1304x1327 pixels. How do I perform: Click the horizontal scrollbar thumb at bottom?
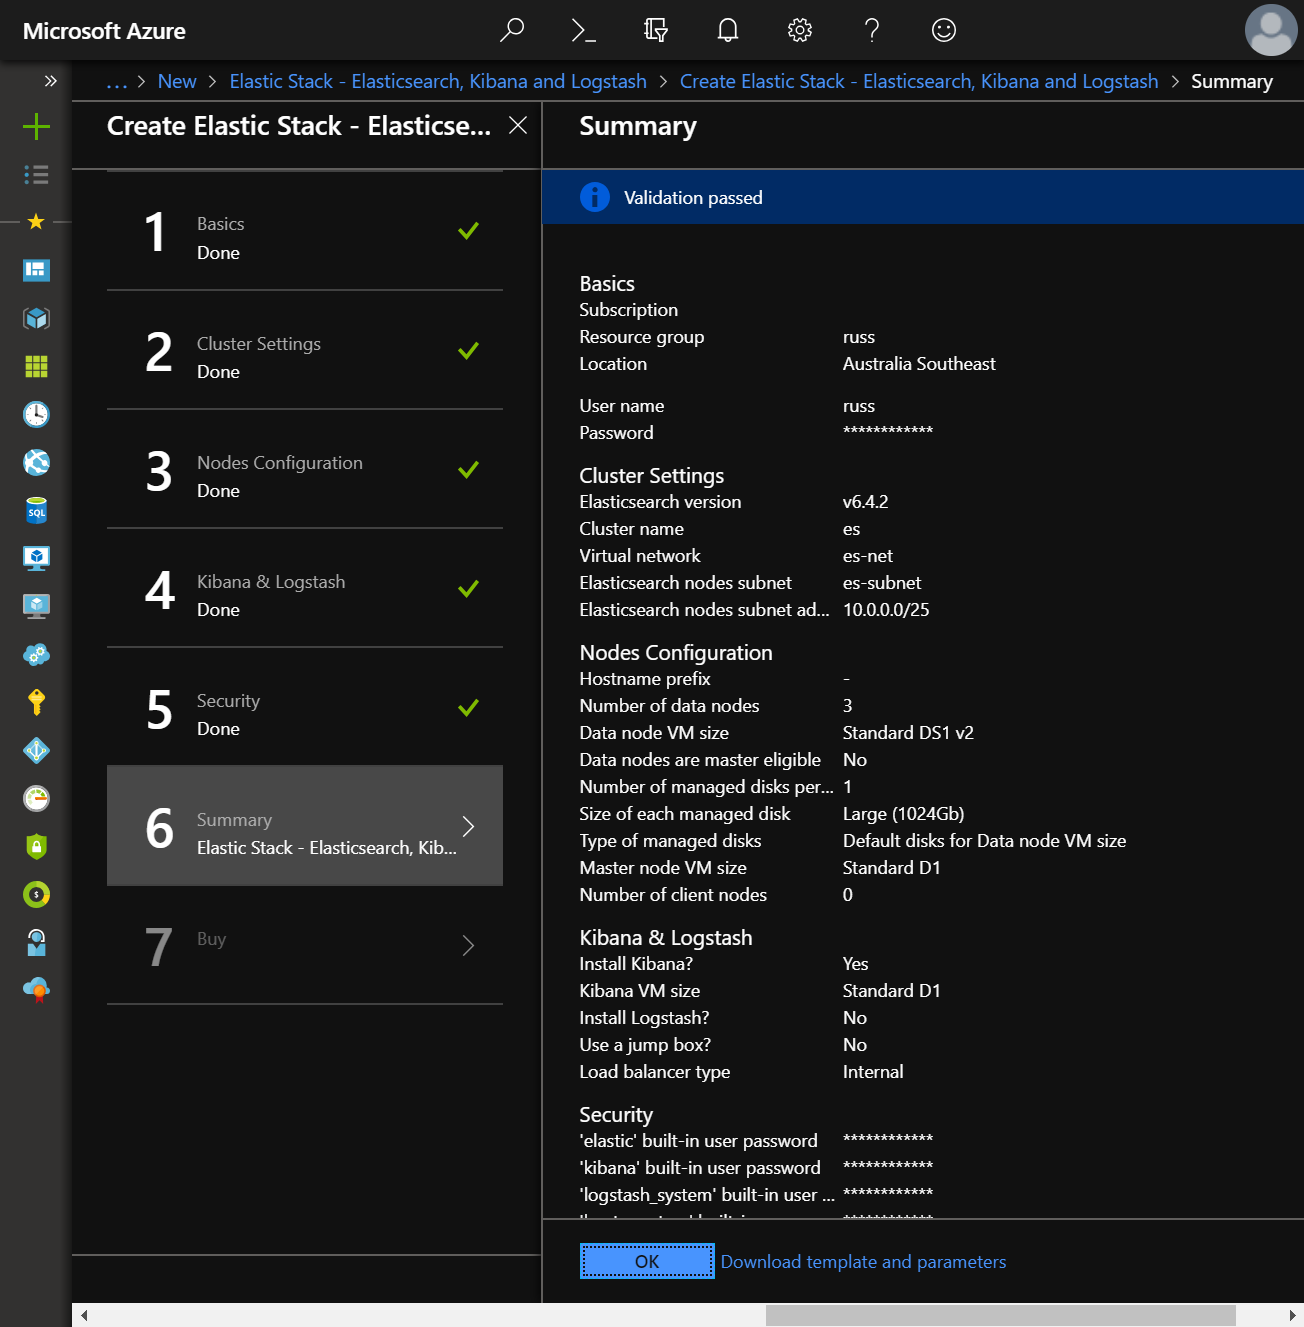[x=1000, y=1315]
